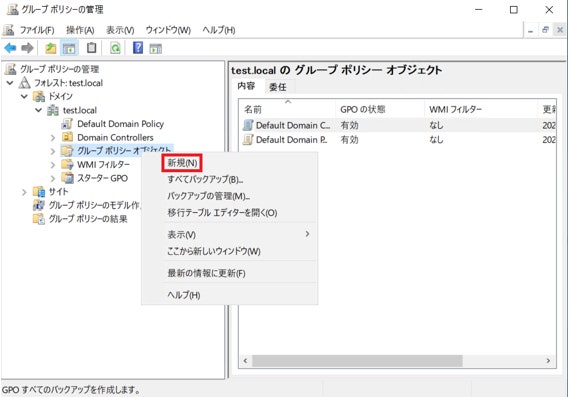Click the GPO icon of Default Domain P... row
Screen dimensions: 570x397
click(x=248, y=140)
